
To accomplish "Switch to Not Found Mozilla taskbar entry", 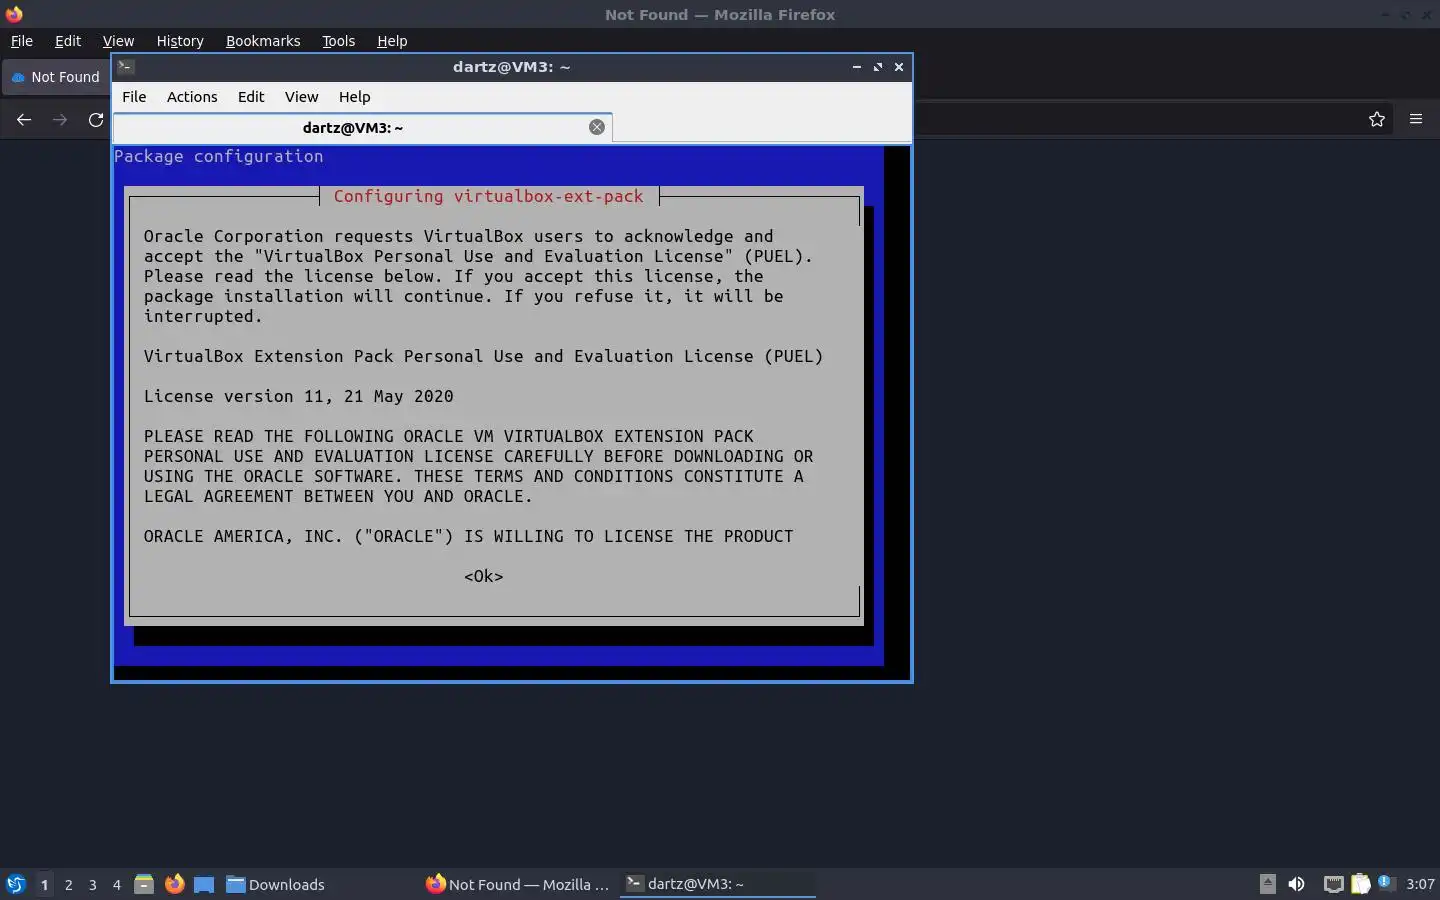I will point(517,884).
